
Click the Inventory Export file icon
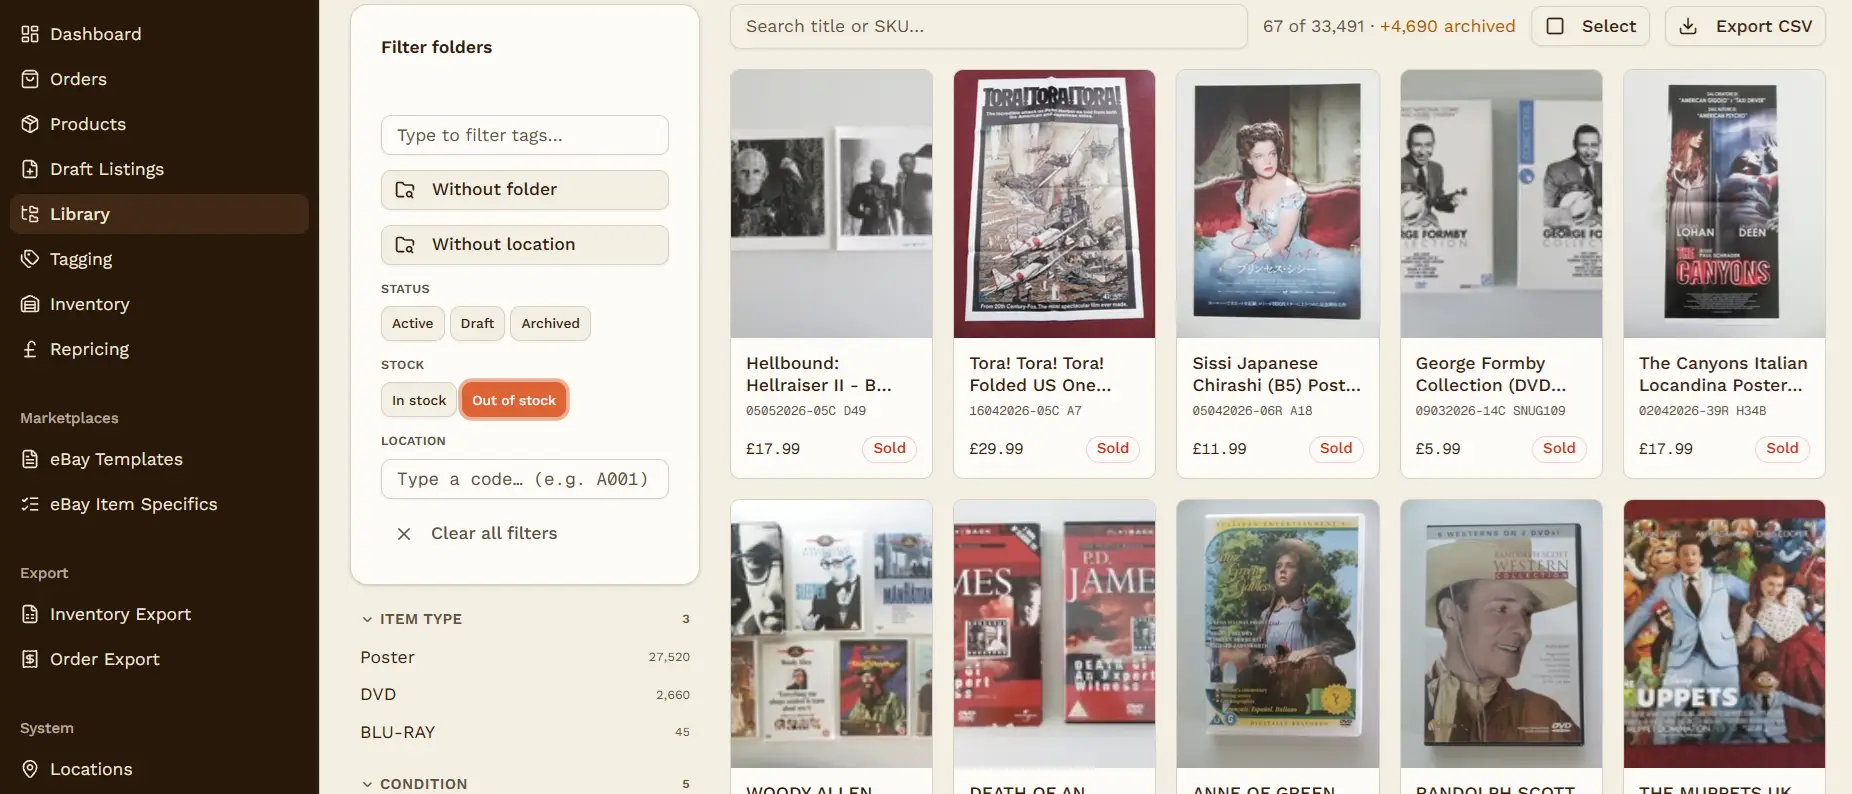30,614
